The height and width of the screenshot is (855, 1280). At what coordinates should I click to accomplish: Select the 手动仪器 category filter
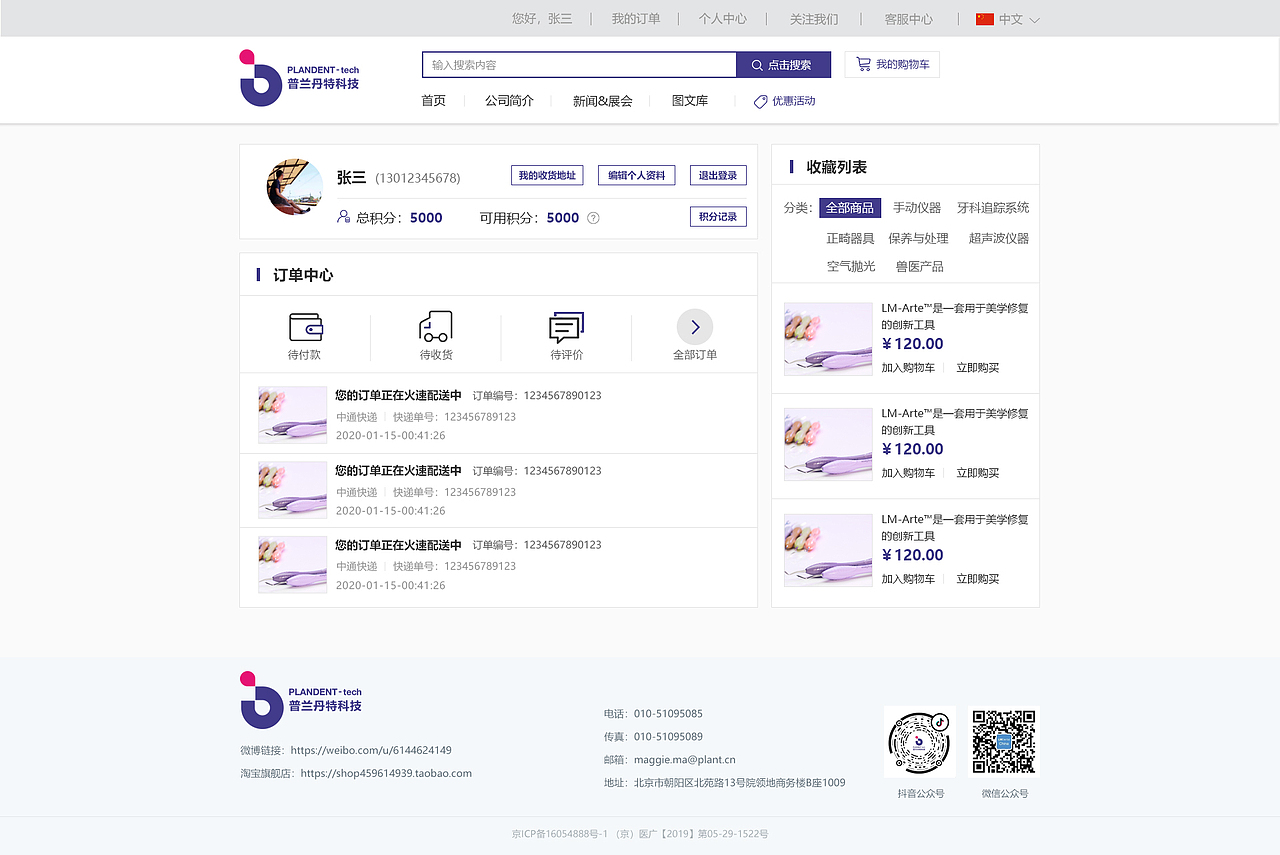(x=917, y=207)
